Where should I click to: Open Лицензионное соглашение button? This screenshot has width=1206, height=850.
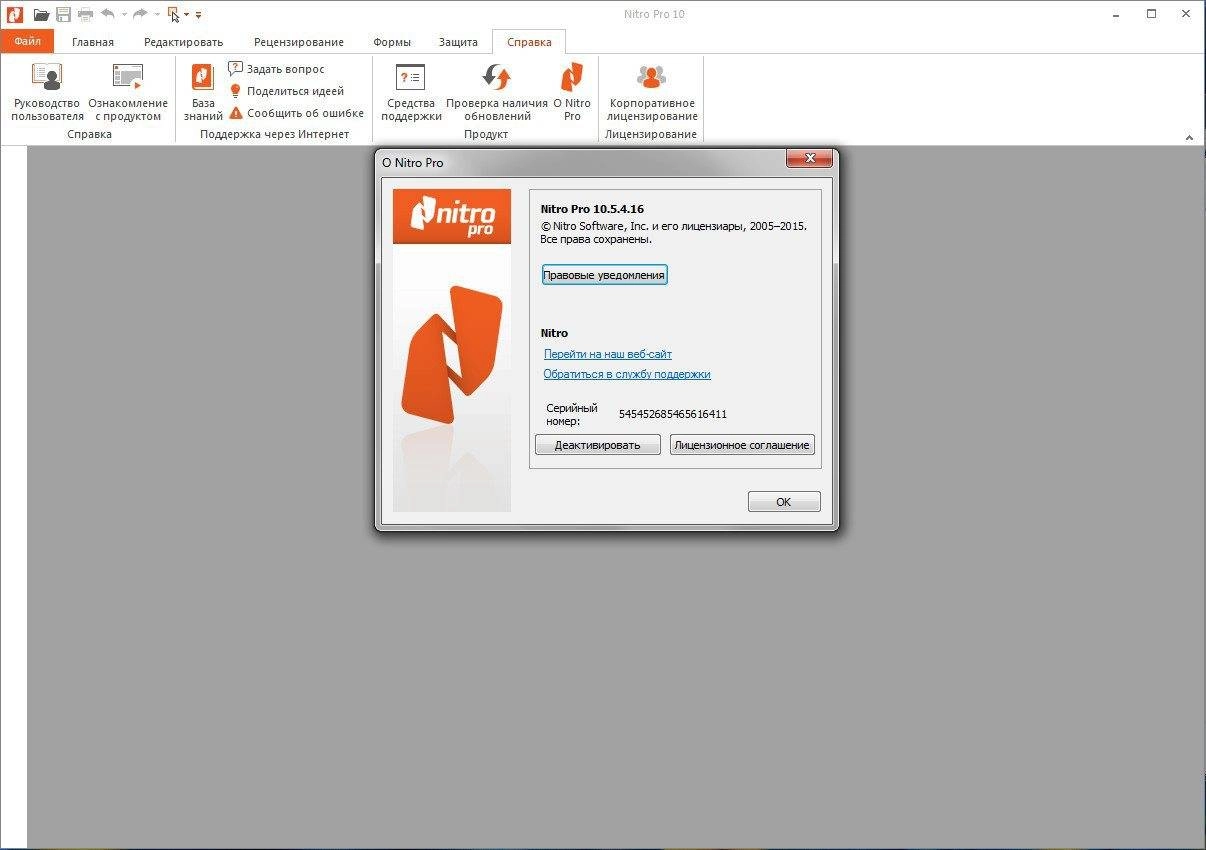pos(742,445)
